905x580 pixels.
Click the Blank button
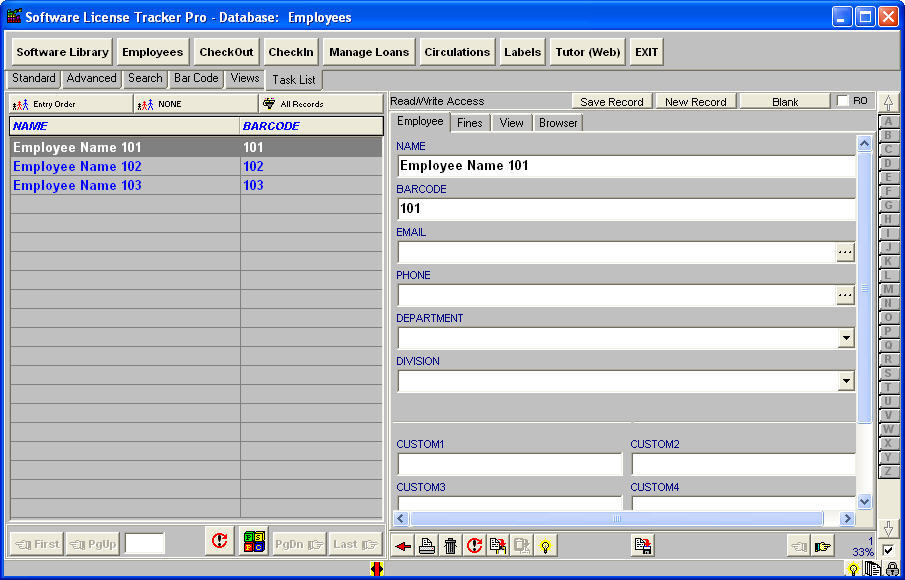[x=785, y=102]
